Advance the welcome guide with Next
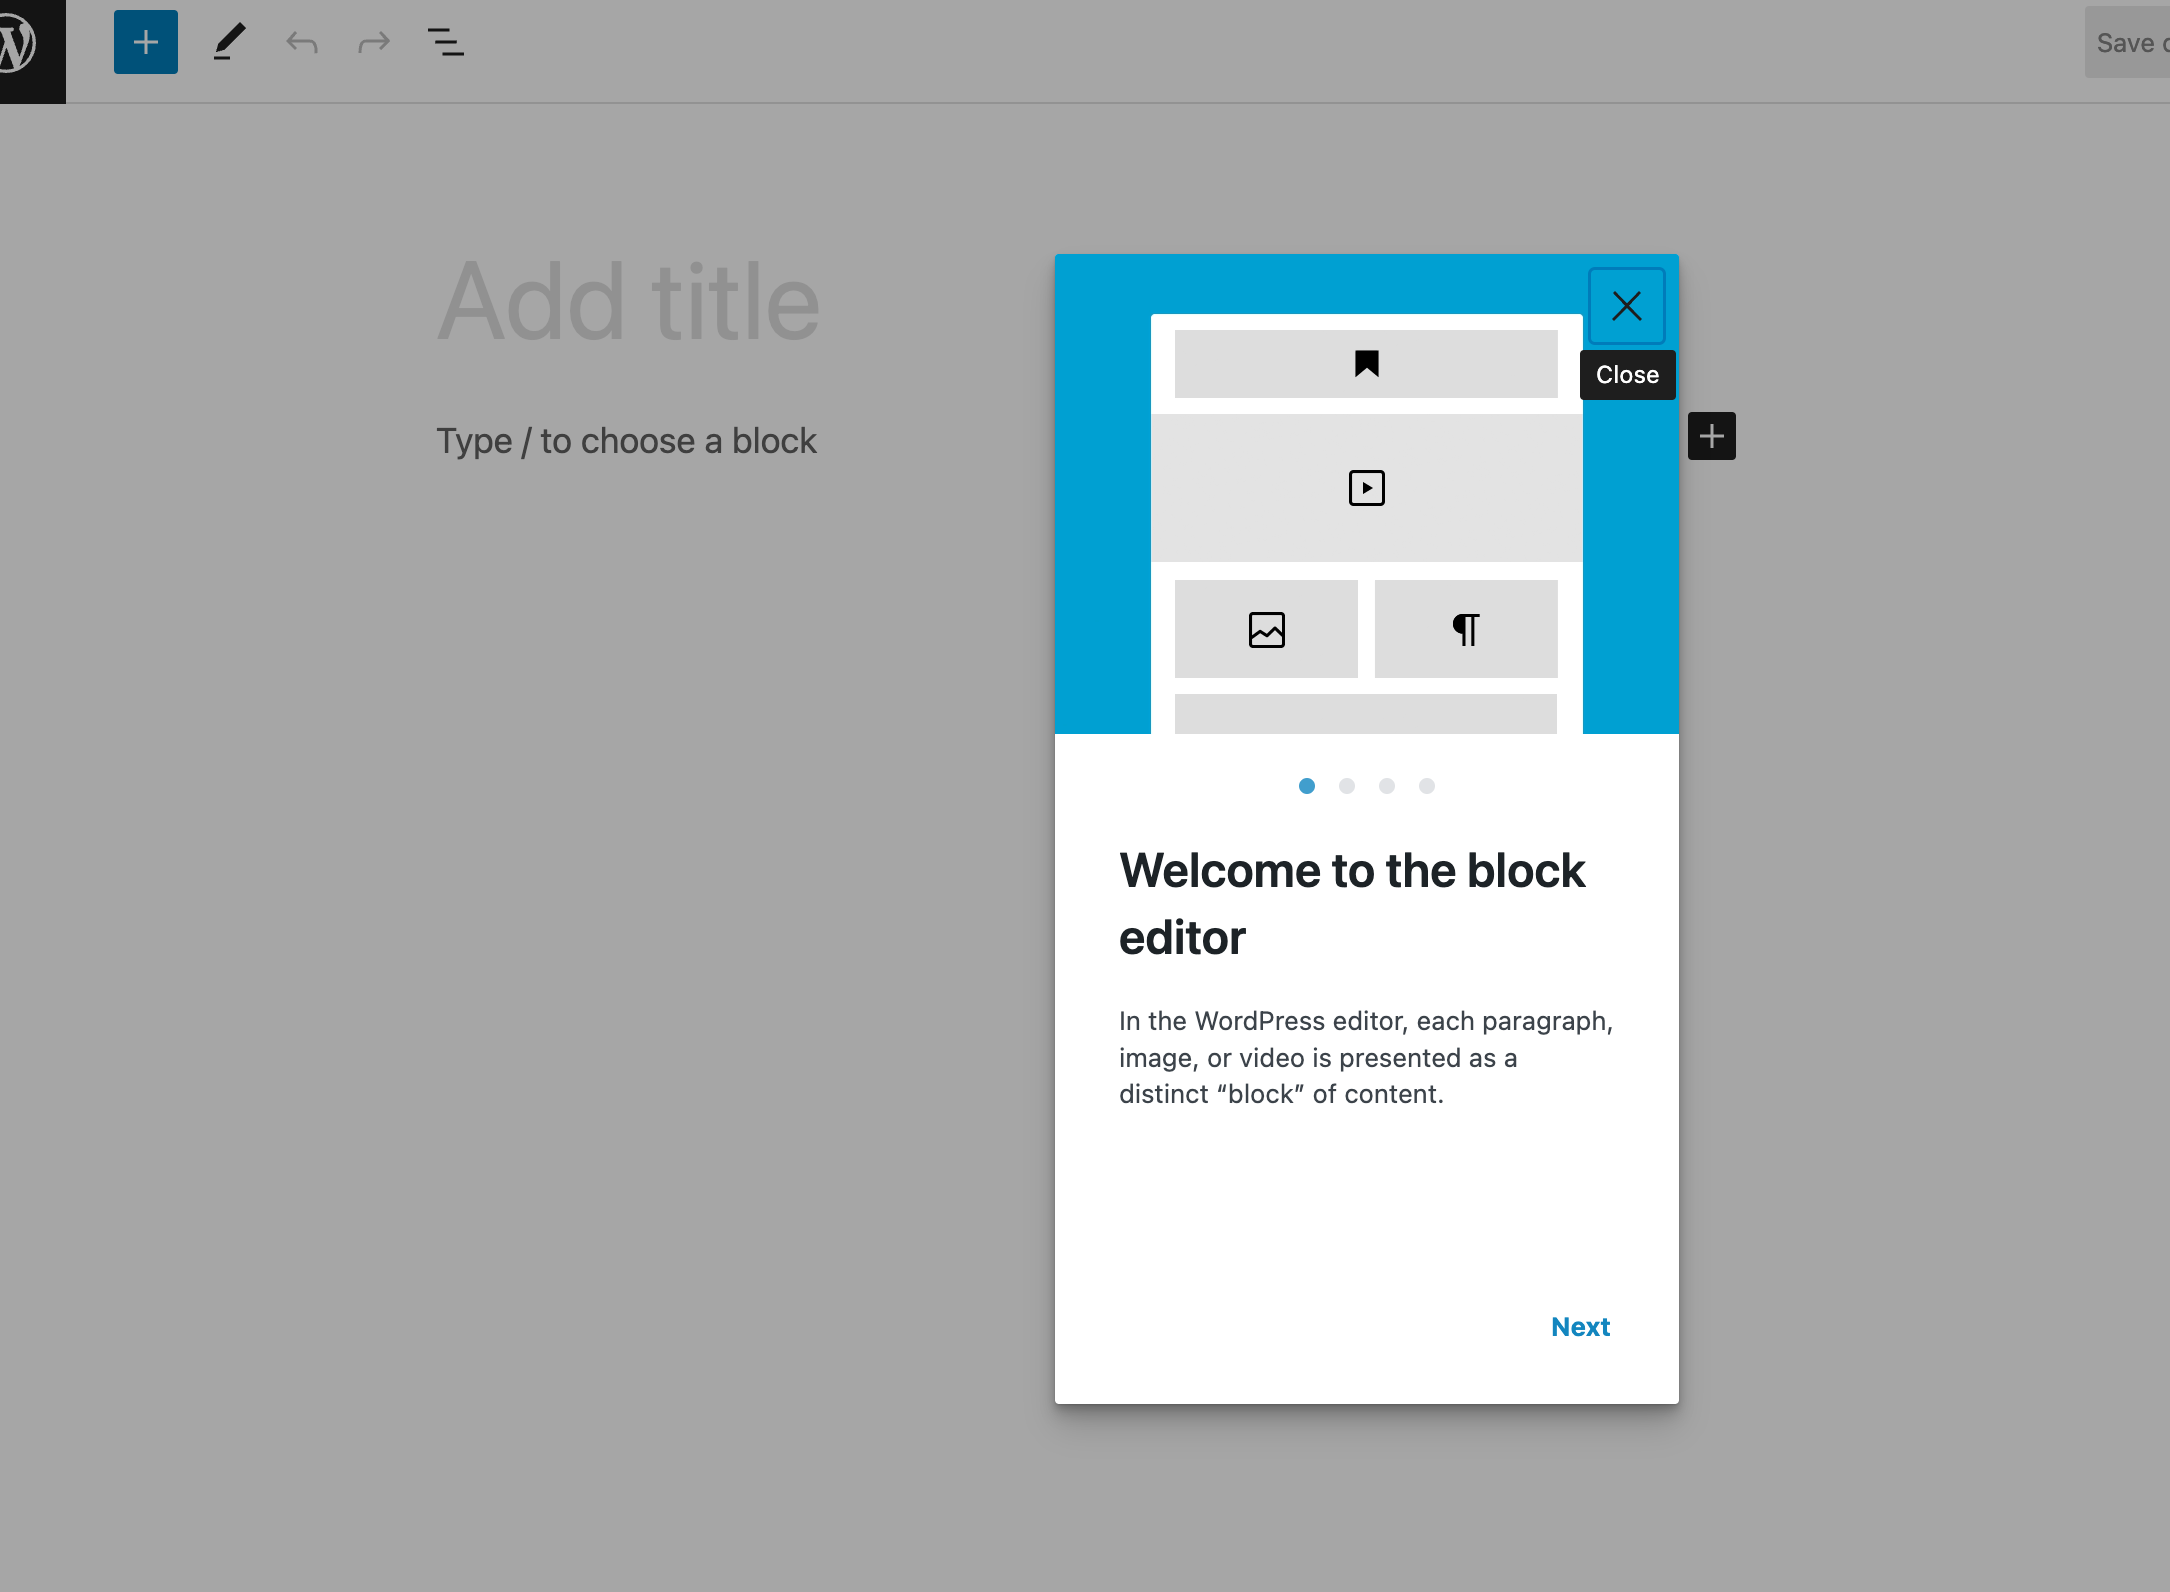 [1580, 1326]
